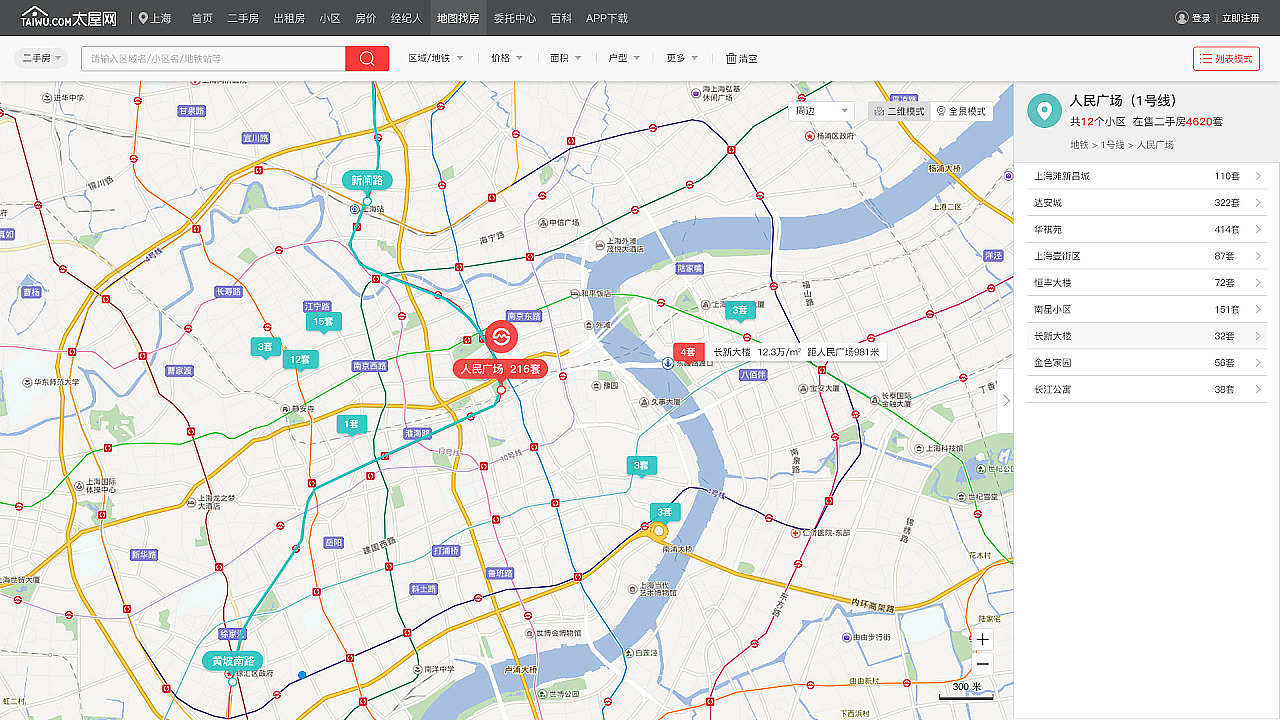
Task: Open the 周边 dropdown on the map
Action: [821, 111]
